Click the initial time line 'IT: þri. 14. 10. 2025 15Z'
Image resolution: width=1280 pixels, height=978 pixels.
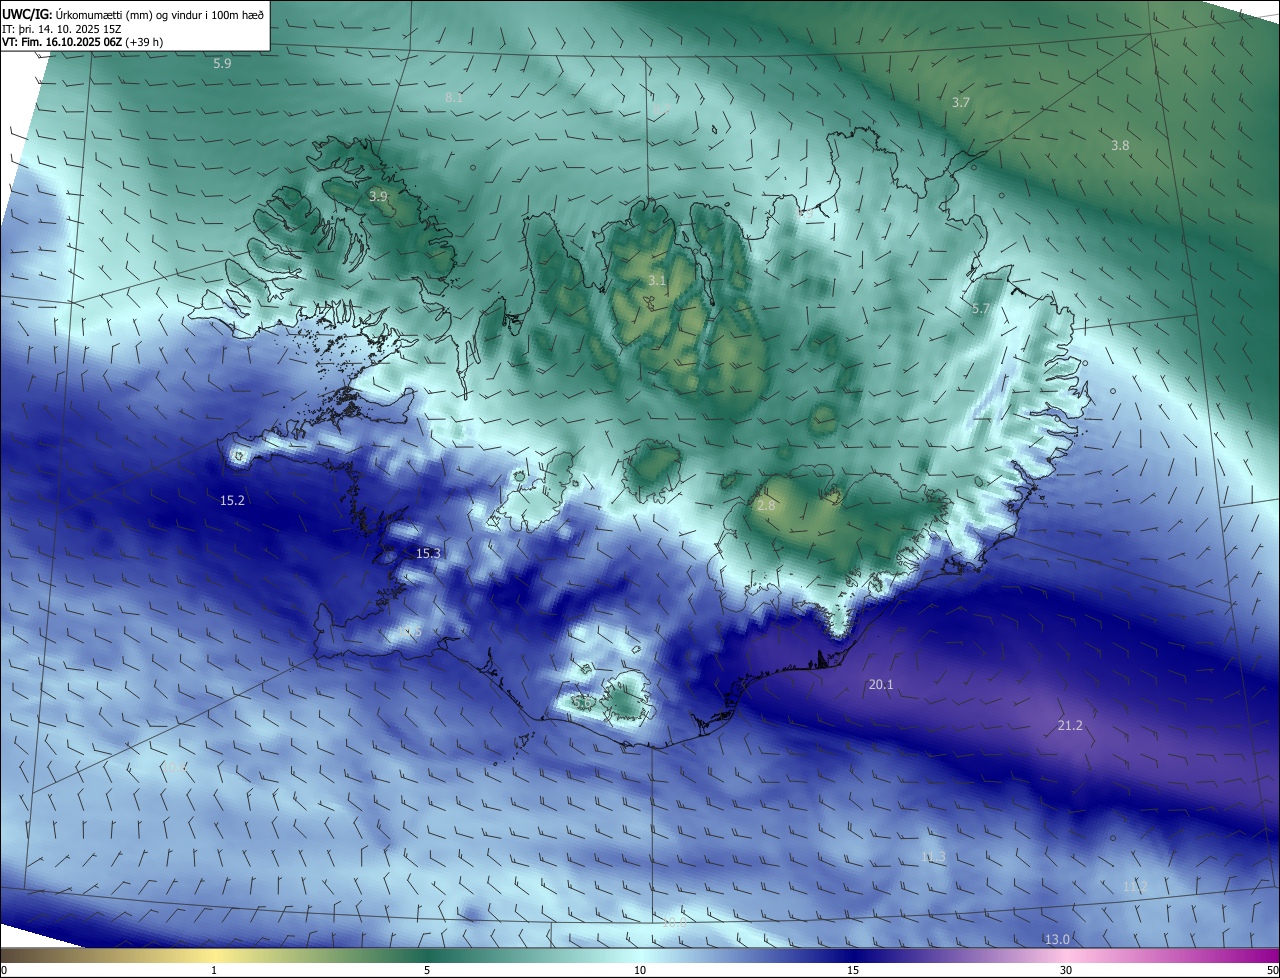click(x=60, y=29)
